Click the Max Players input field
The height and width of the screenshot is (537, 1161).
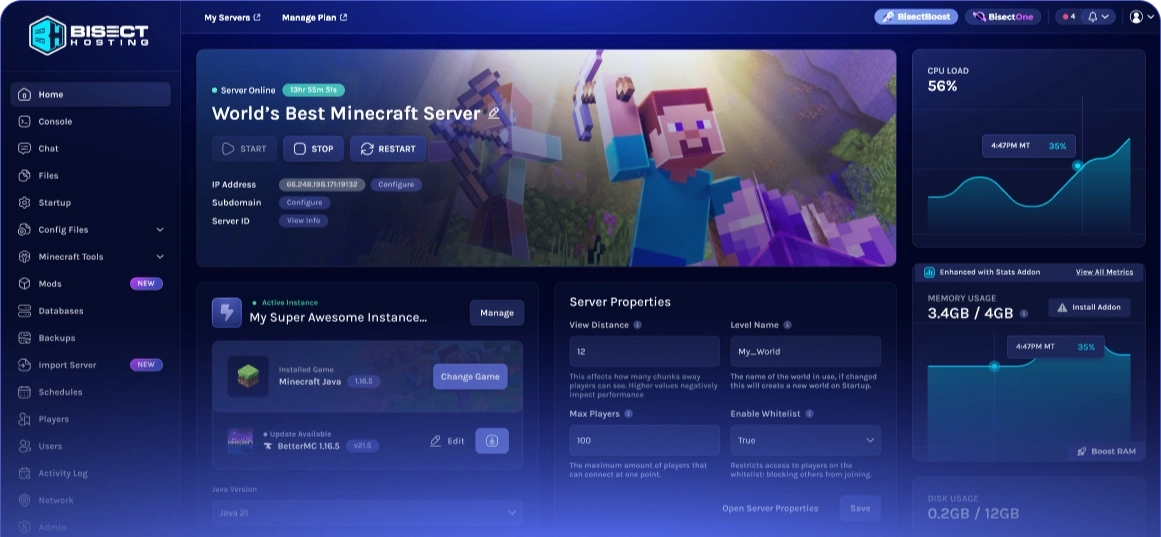tap(644, 440)
